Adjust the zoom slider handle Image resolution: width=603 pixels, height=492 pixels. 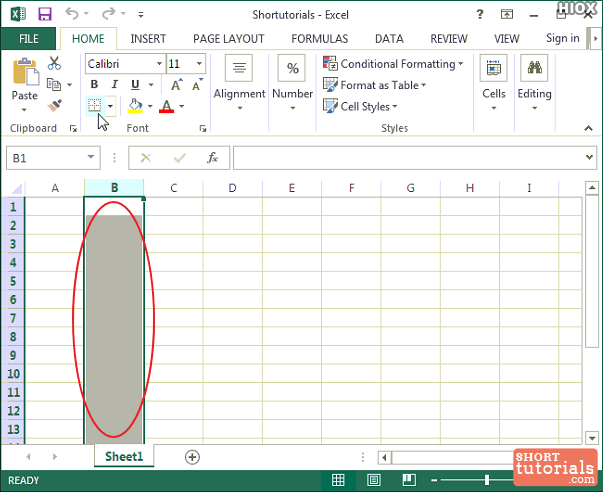tap(487, 480)
